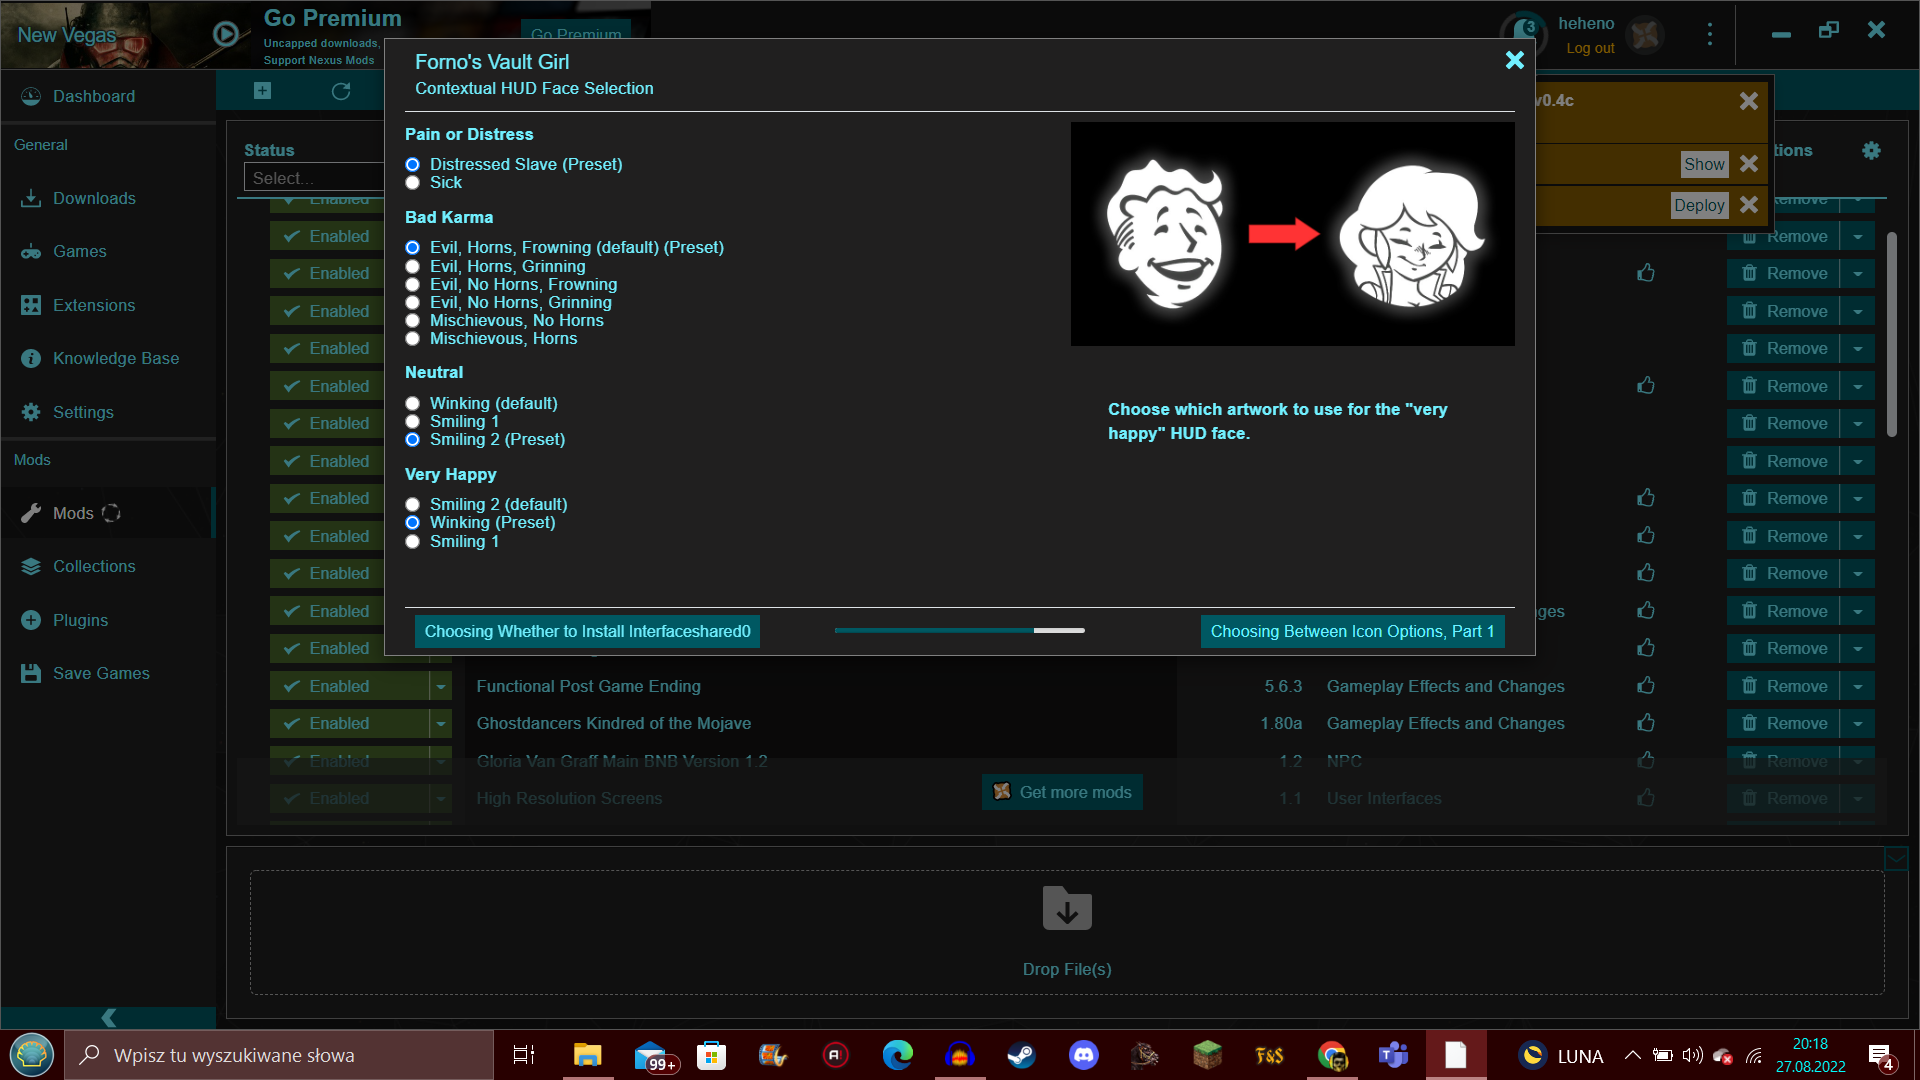Remove Functional Post Game Ending mod

1783,686
